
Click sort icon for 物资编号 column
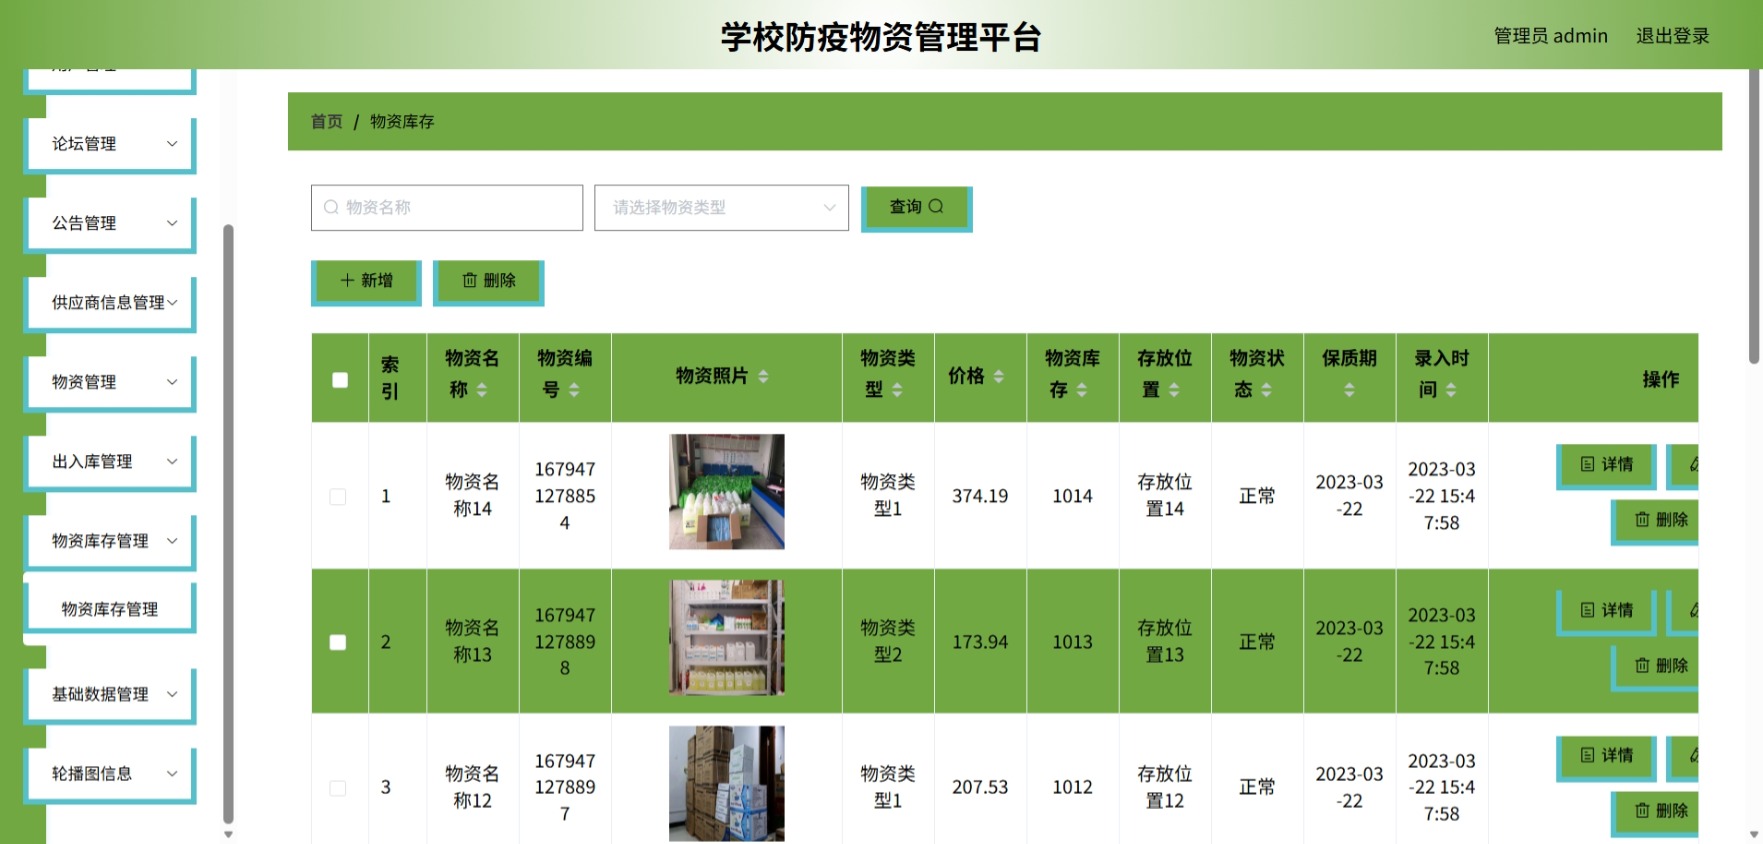(x=574, y=390)
